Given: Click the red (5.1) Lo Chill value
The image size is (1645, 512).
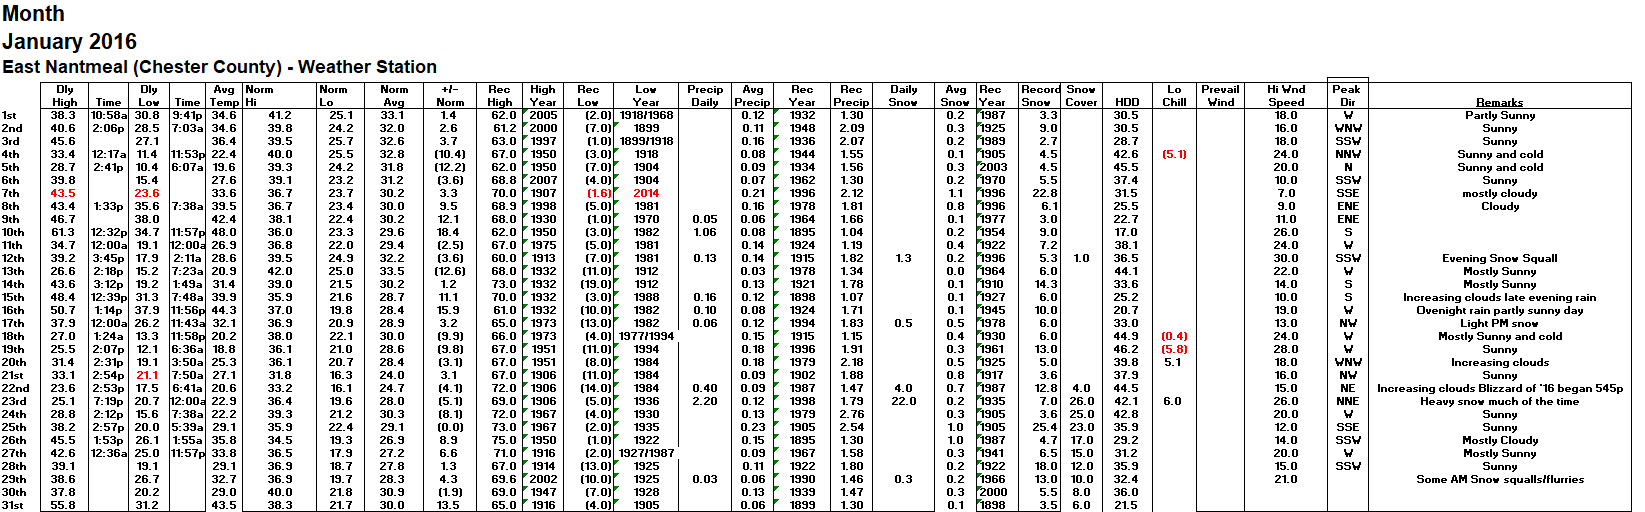Looking at the screenshot, I should click(1174, 154).
